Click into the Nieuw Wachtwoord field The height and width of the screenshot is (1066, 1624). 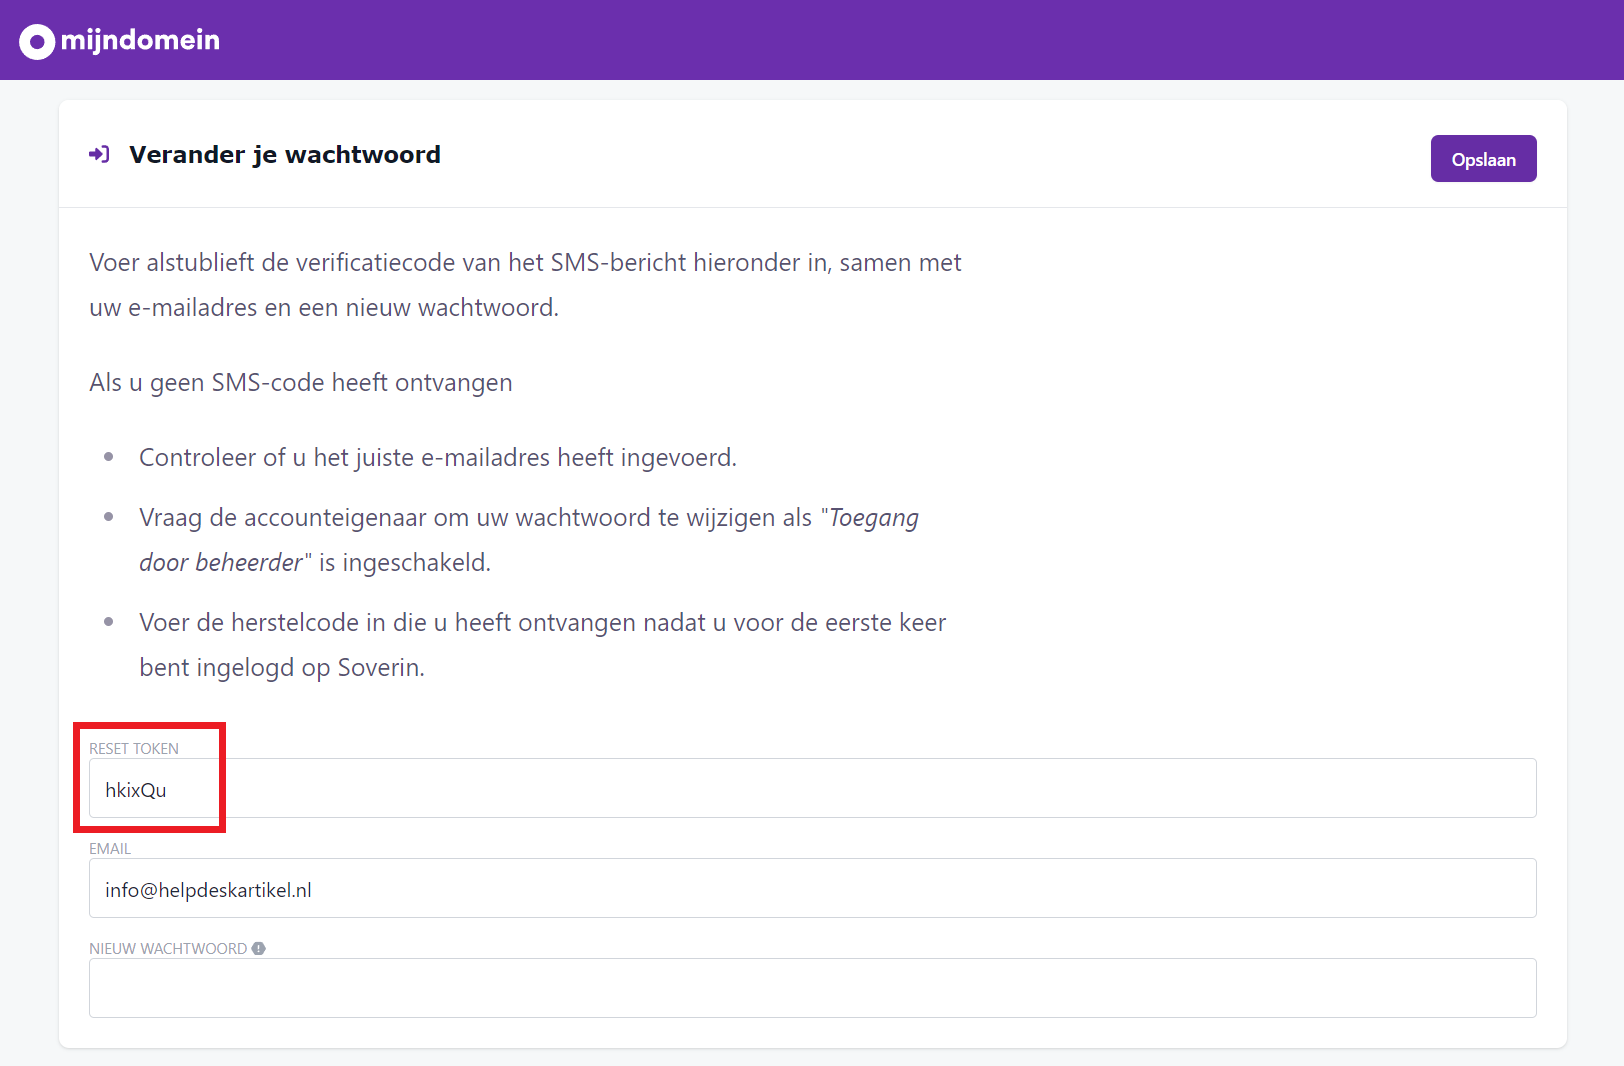click(x=812, y=988)
